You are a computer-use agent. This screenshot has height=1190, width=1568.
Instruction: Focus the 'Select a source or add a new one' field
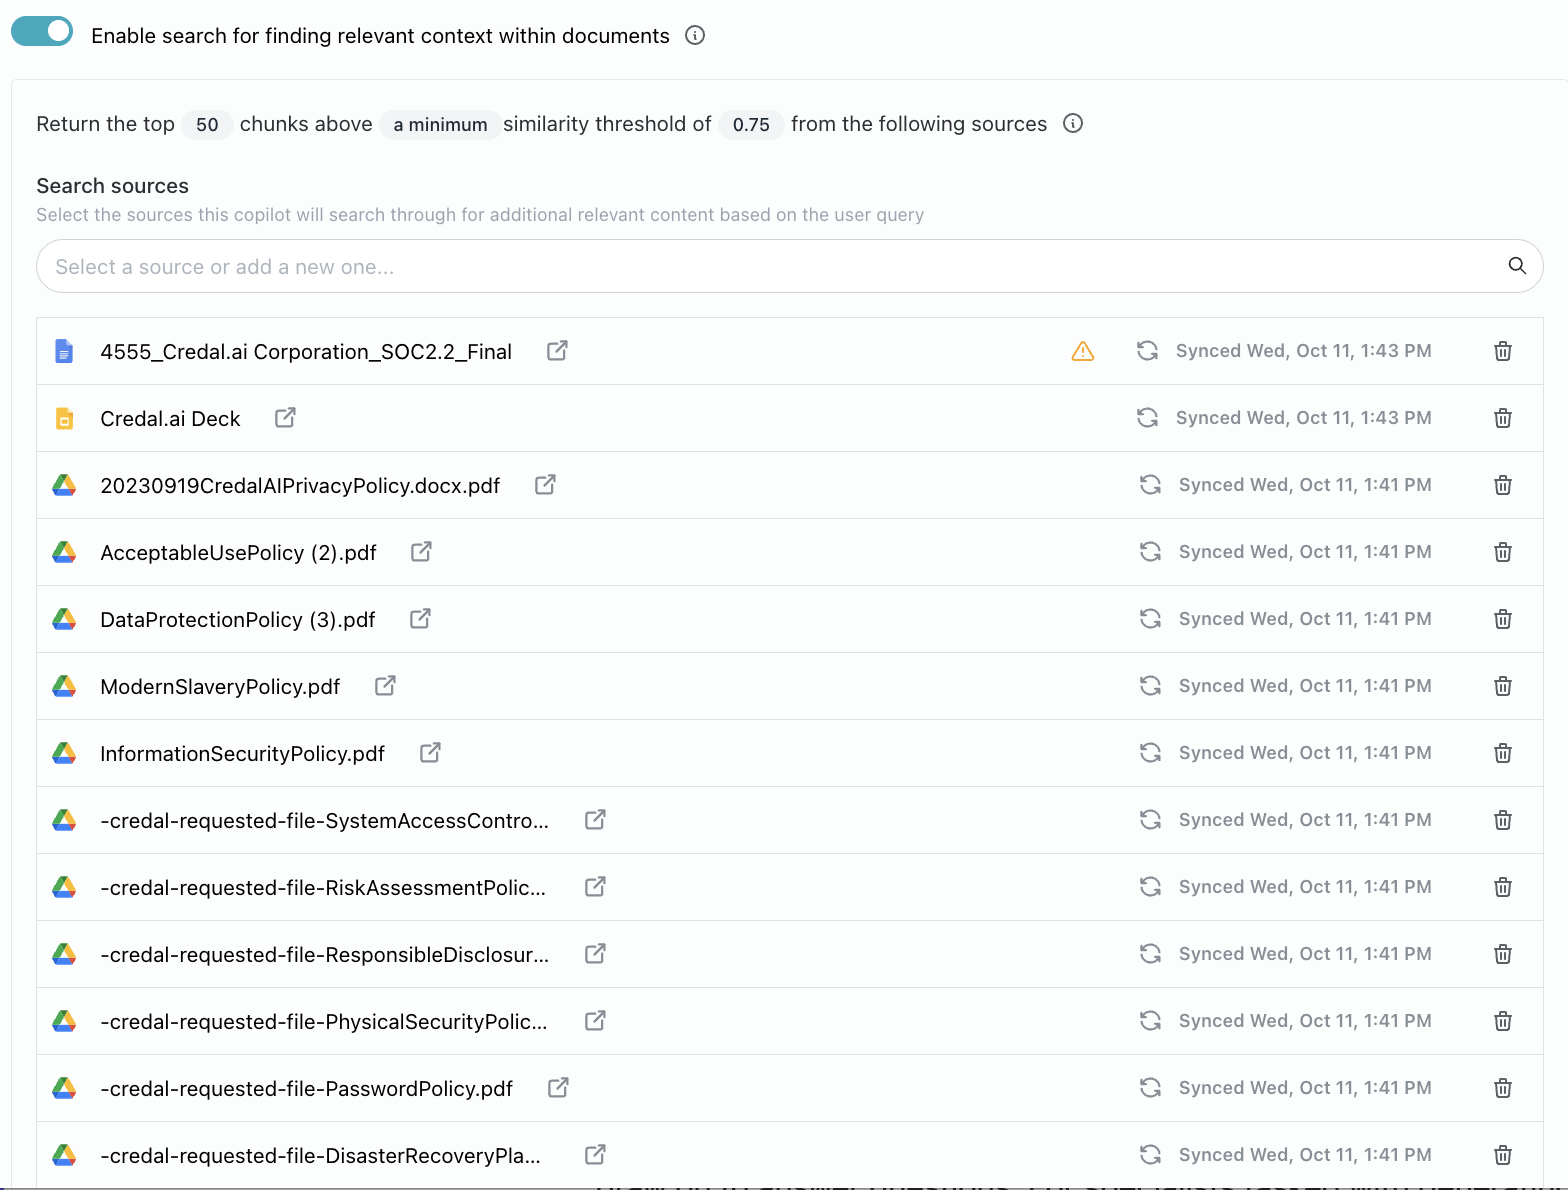point(790,266)
